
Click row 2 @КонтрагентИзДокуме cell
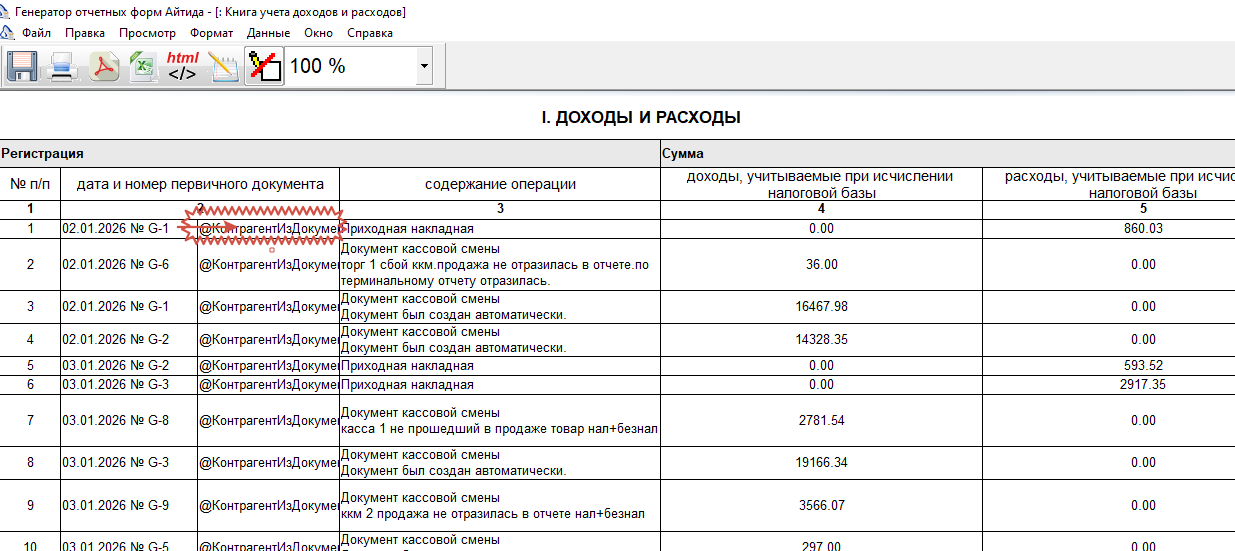point(268,265)
